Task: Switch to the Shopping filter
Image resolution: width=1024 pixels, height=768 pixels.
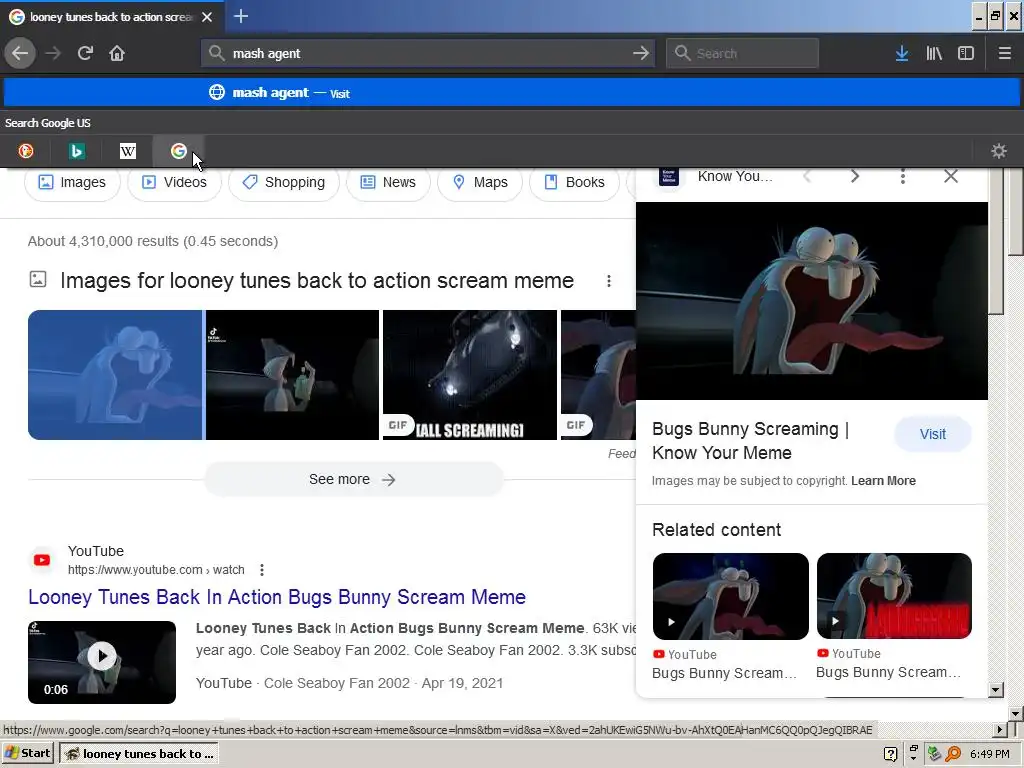Action: (x=283, y=182)
